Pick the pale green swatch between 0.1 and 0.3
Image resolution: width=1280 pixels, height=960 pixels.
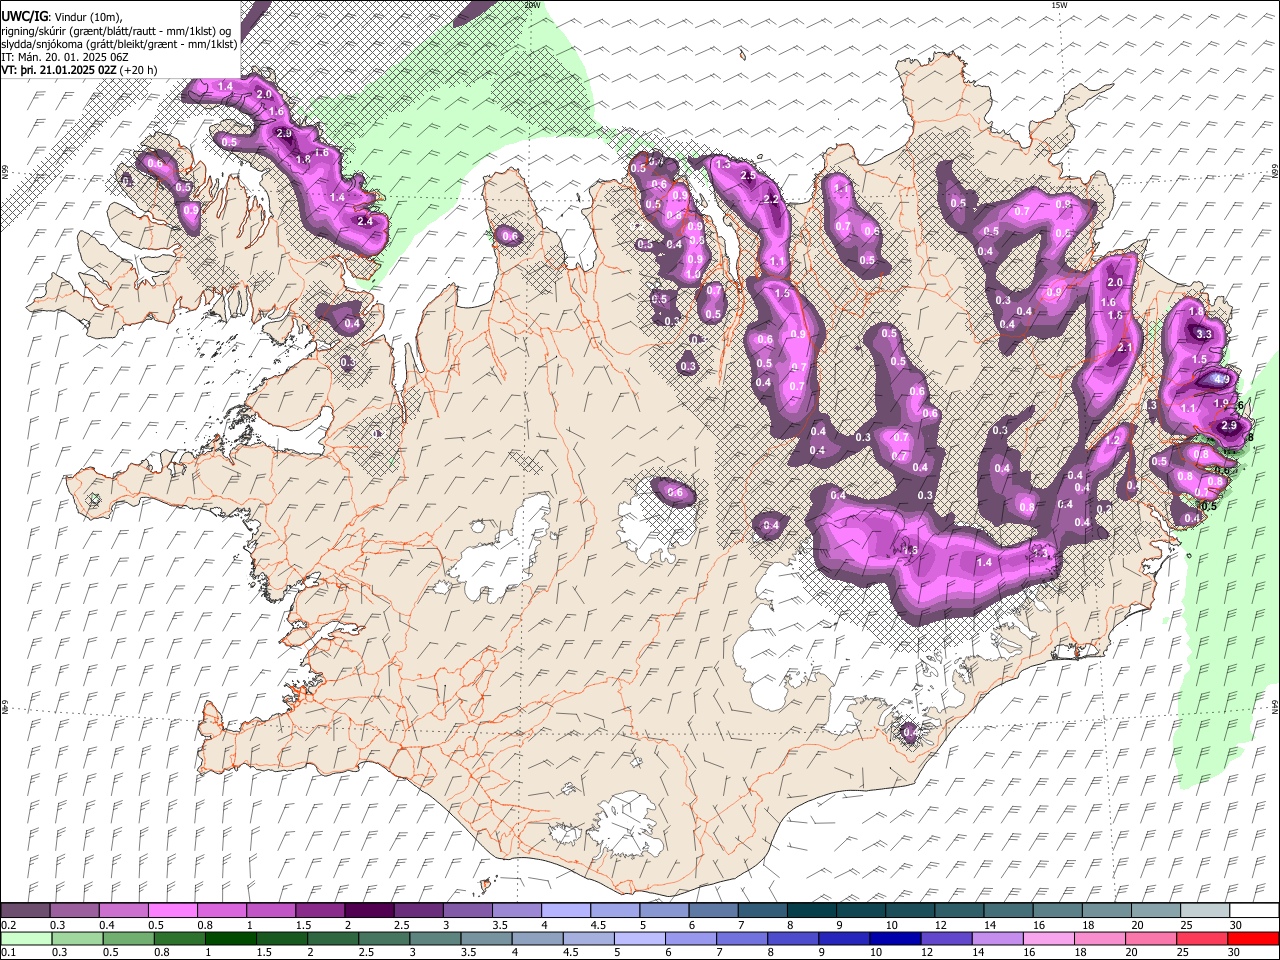tap(27, 938)
